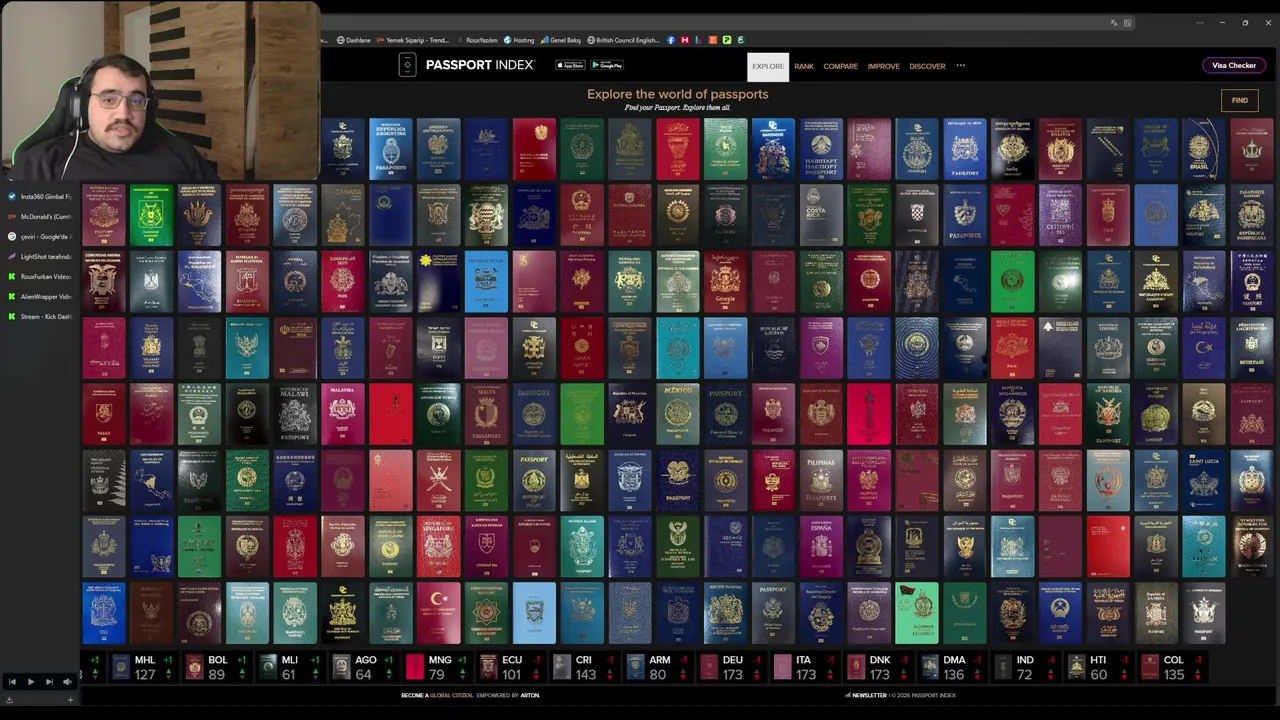Screen dimensions: 1280x720
Task: Open the ARTON footer link
Action: 530,695
